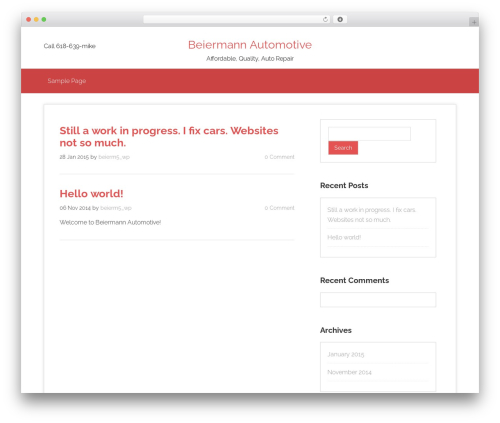Click the 'Affordable. Quality. Auto Repair' tagline
The height and width of the screenshot is (423, 500).
[250, 59]
